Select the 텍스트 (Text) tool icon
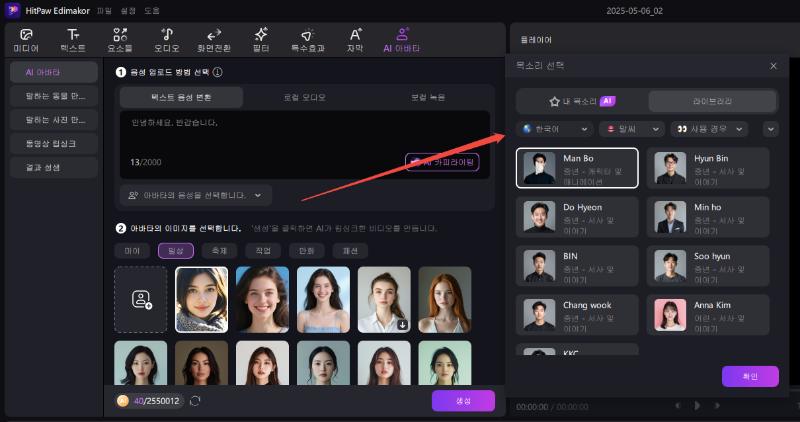The height and width of the screenshot is (422, 800). click(73, 39)
